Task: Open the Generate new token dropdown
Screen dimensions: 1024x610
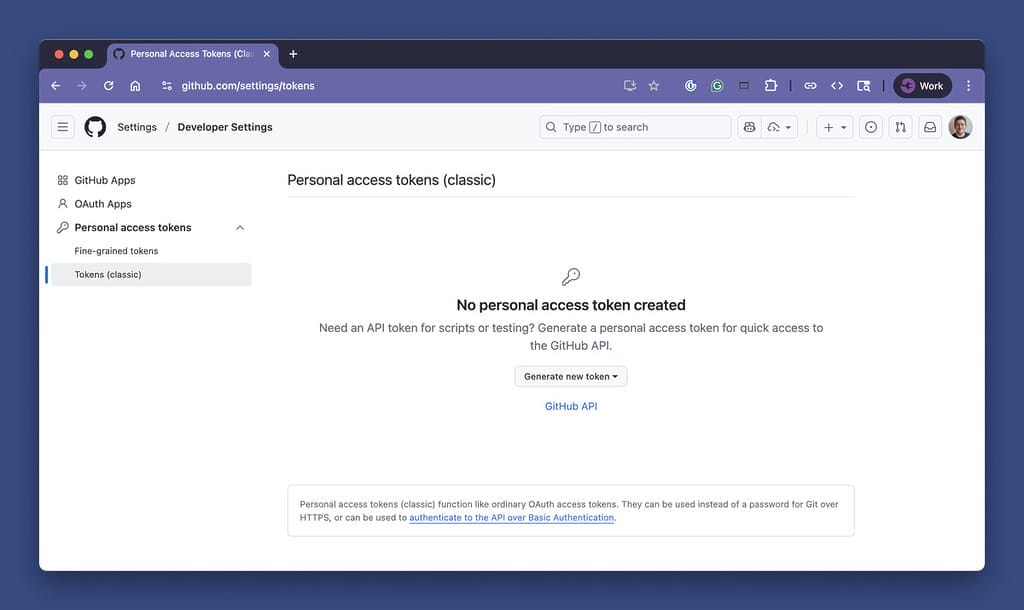Action: pyautogui.click(x=571, y=376)
